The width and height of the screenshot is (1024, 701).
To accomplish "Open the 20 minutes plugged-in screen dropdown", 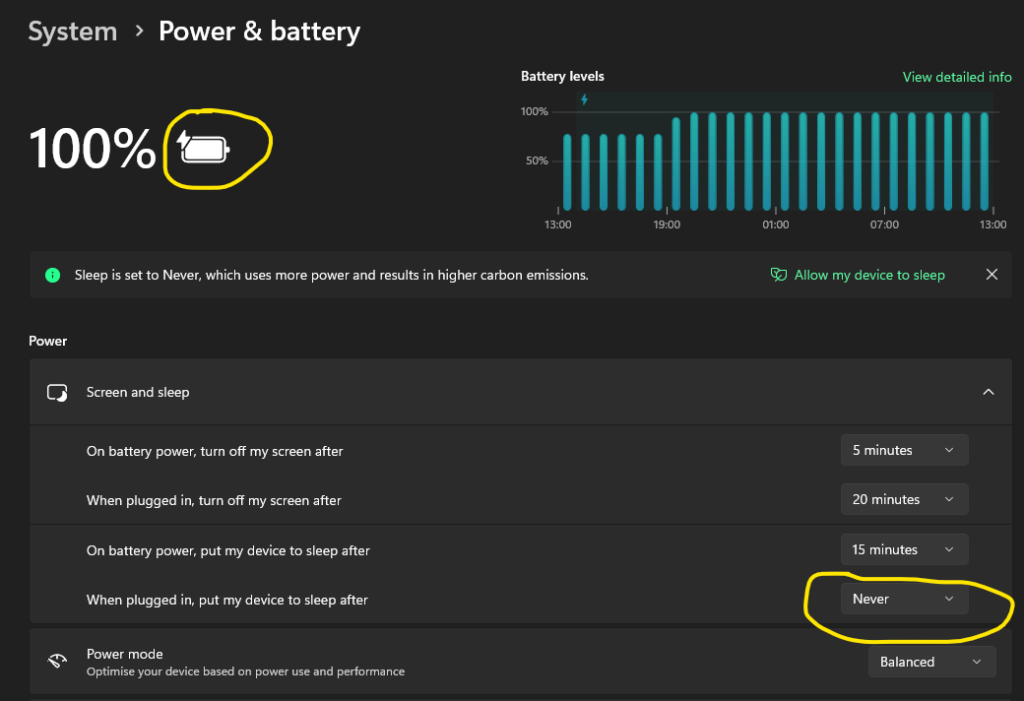I will point(904,499).
